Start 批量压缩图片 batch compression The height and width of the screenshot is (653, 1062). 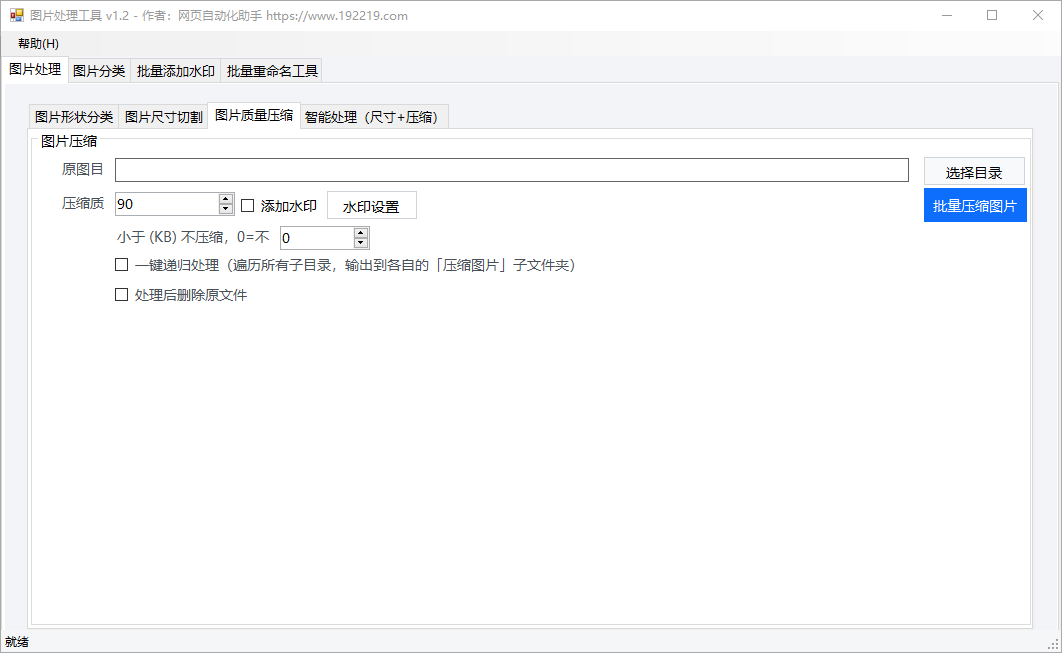point(974,206)
